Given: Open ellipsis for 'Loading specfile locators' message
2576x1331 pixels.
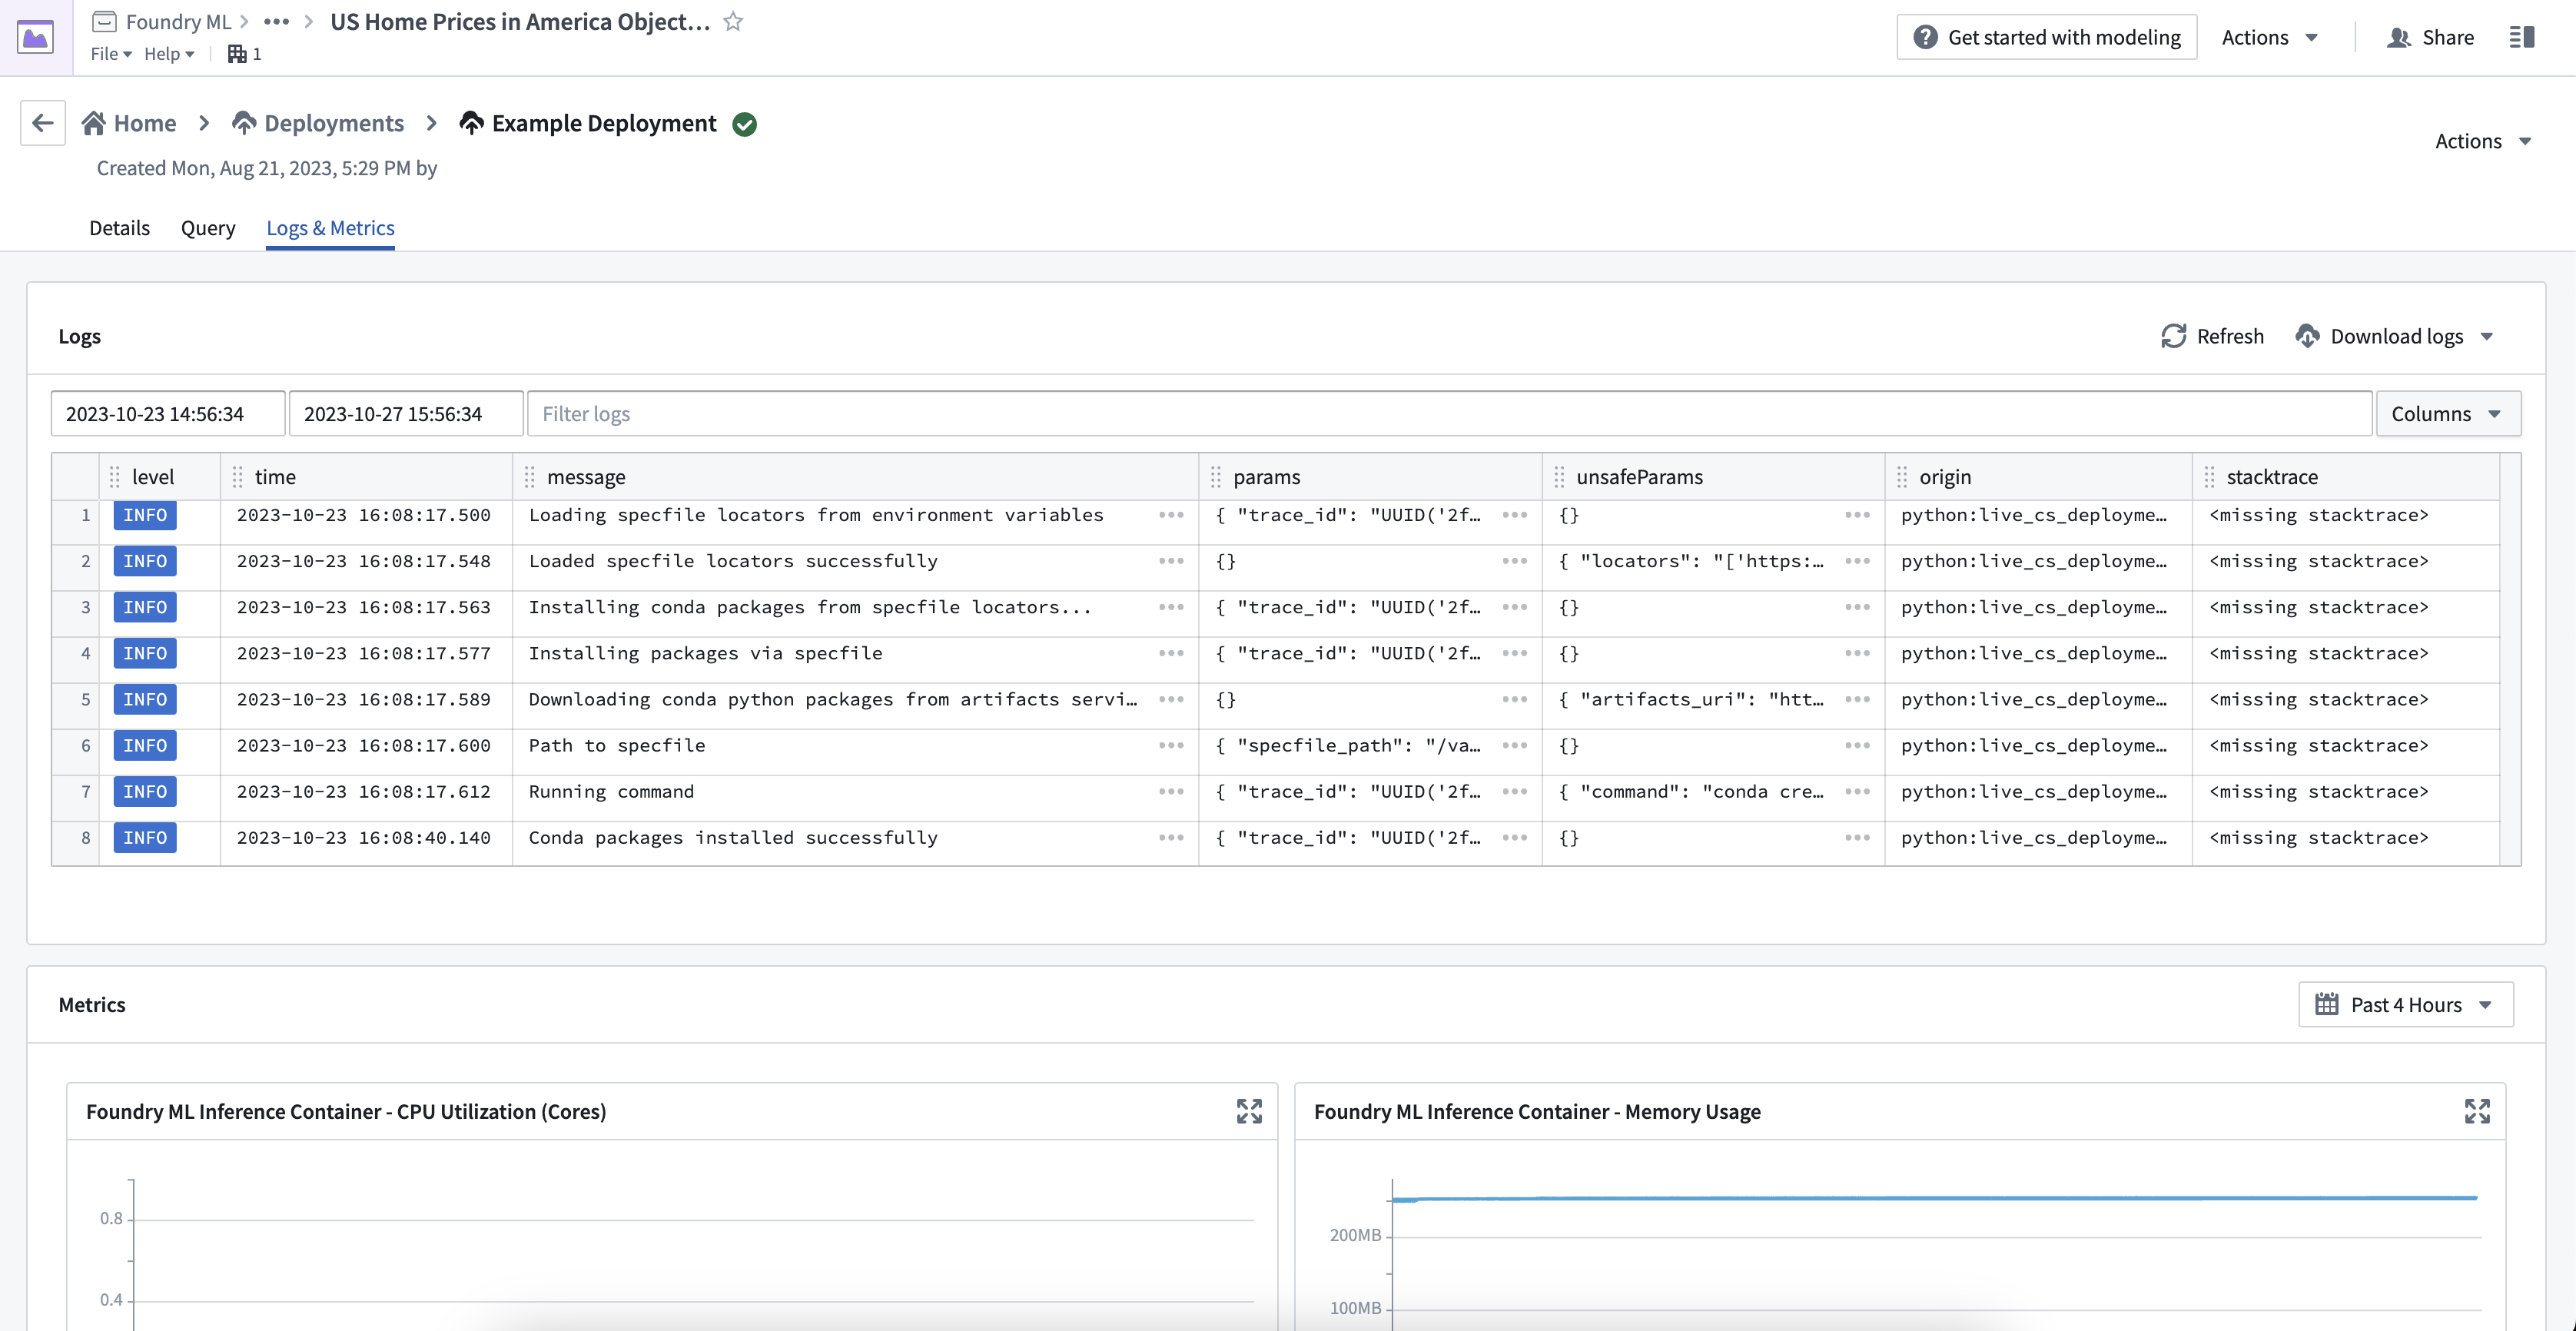Looking at the screenshot, I should (1171, 515).
